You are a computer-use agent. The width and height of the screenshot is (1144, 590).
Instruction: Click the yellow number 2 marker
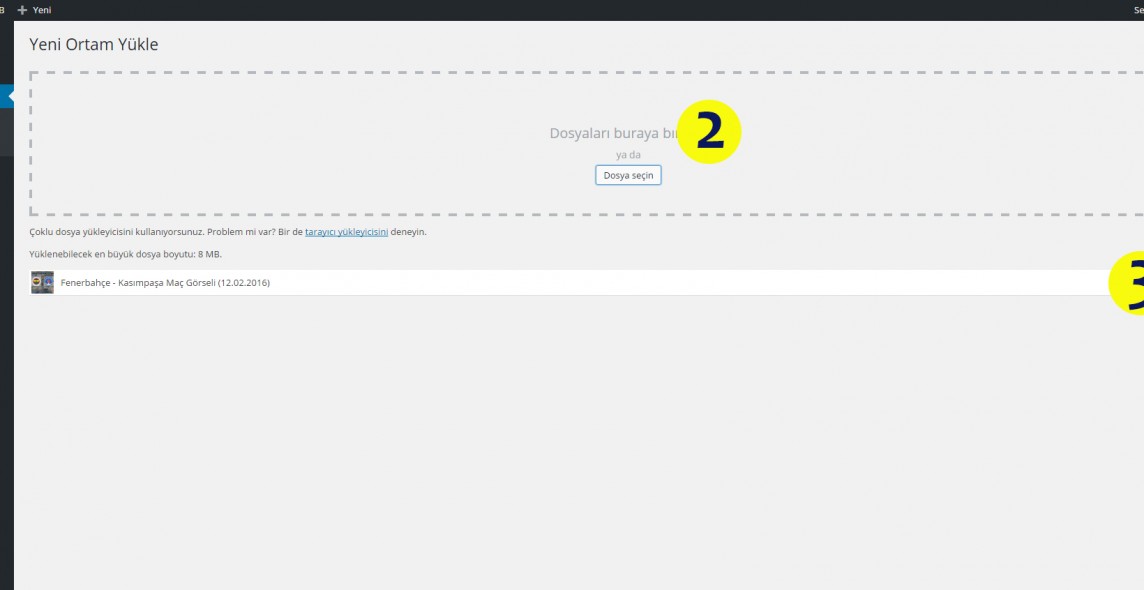coord(709,133)
